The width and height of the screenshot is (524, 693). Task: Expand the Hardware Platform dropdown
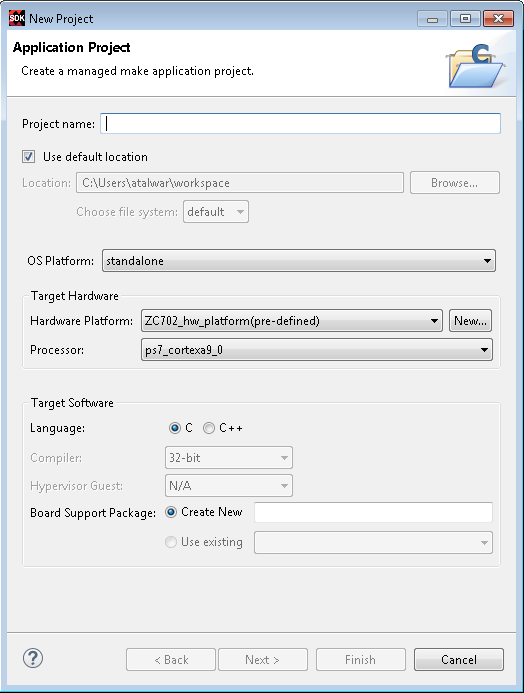click(292, 321)
